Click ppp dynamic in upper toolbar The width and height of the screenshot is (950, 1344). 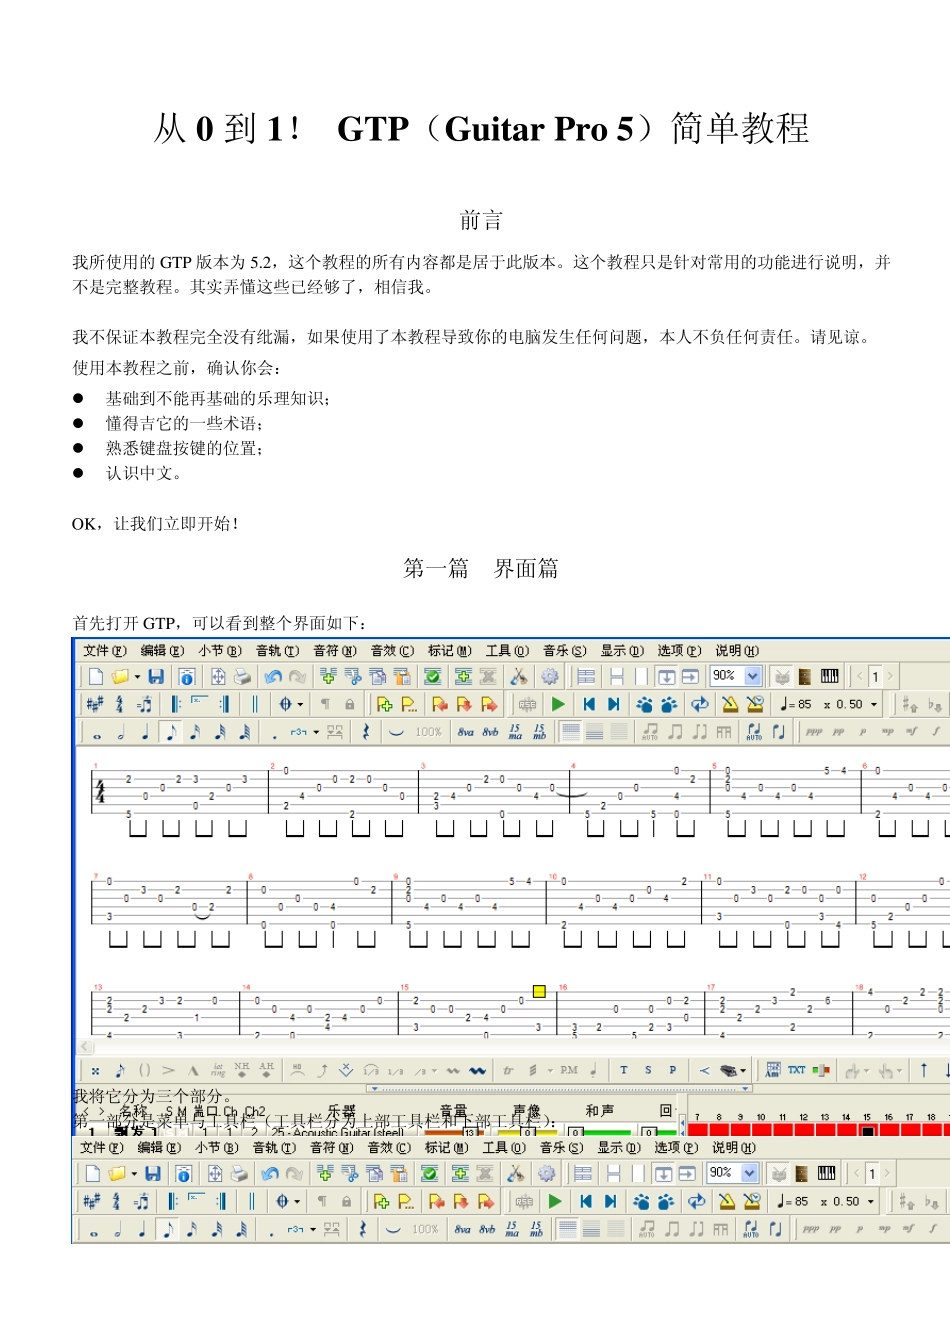coord(814,732)
